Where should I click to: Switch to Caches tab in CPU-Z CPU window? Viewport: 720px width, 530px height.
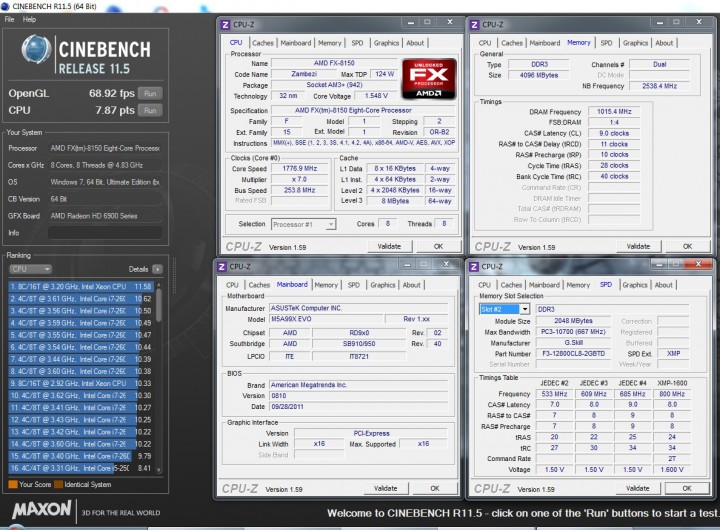(263, 43)
